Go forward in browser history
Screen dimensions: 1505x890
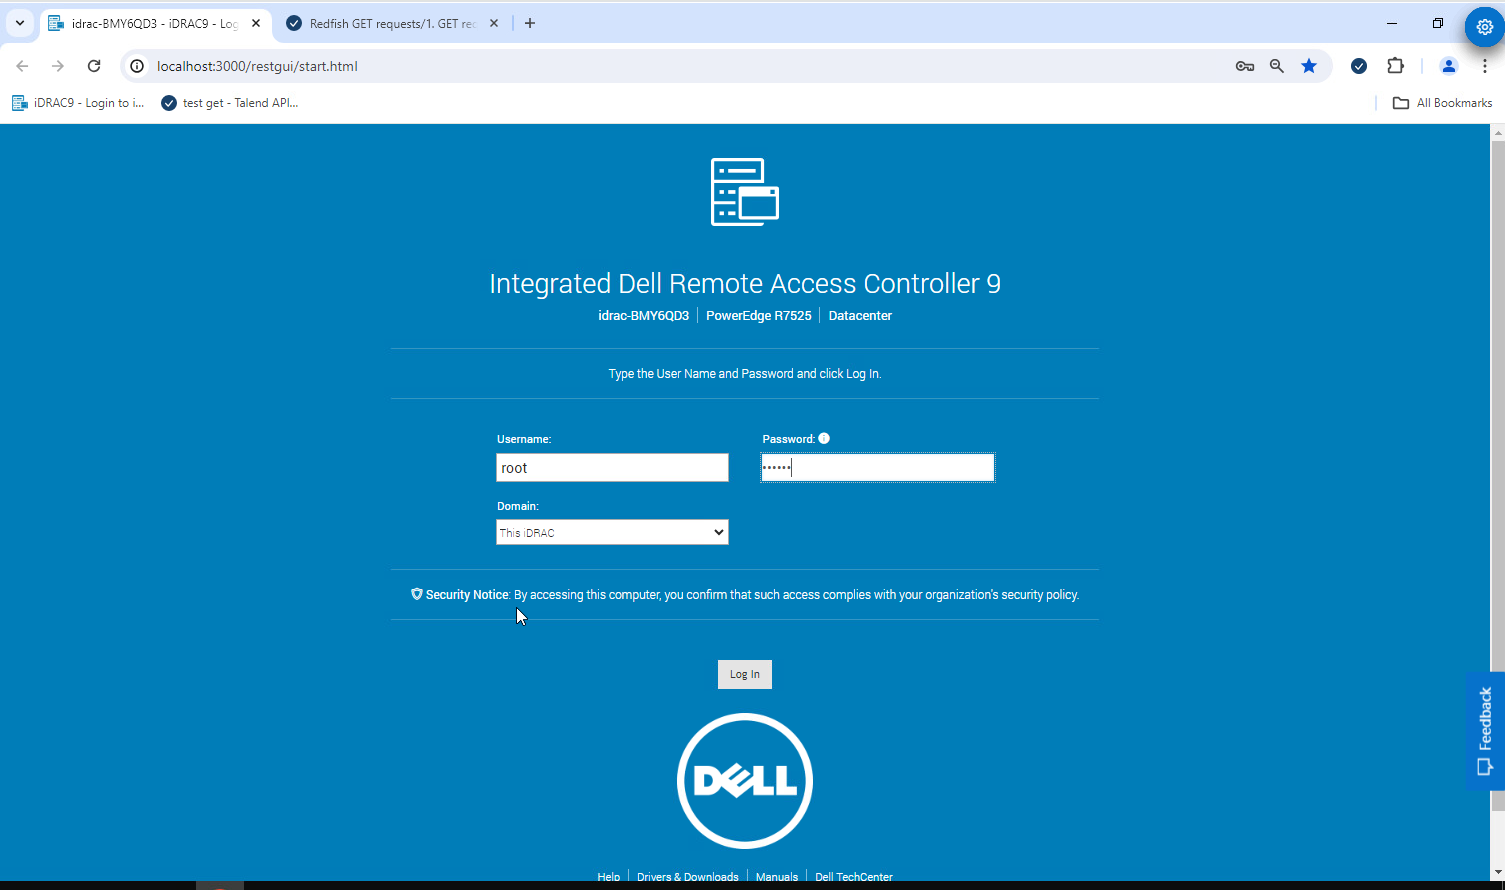click(x=58, y=66)
